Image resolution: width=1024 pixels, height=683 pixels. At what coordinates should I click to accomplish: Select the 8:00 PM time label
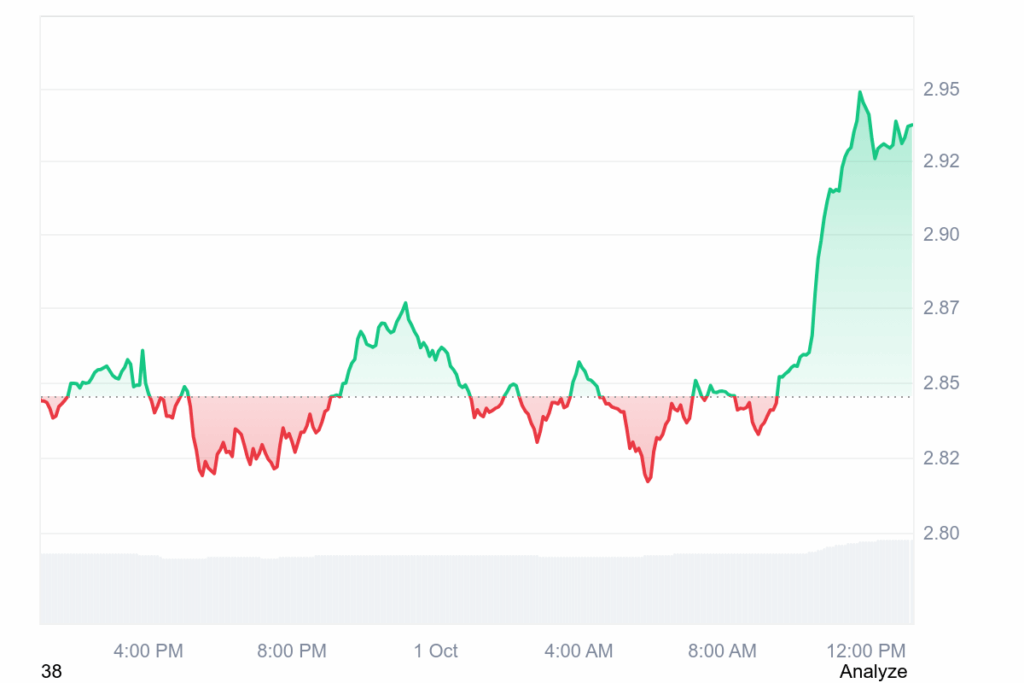(x=292, y=651)
